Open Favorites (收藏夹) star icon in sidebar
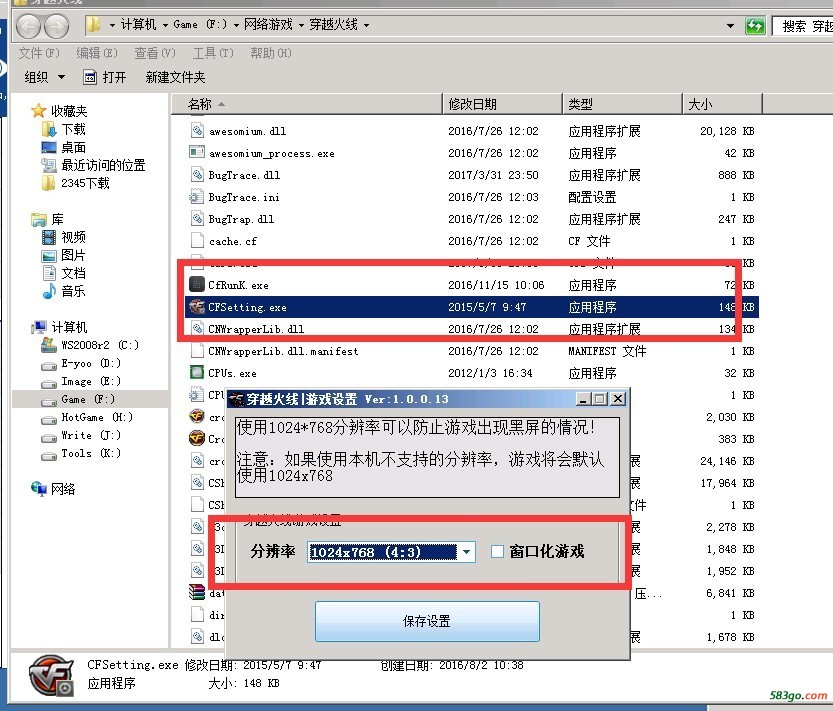The width and height of the screenshot is (833, 711). coord(38,111)
